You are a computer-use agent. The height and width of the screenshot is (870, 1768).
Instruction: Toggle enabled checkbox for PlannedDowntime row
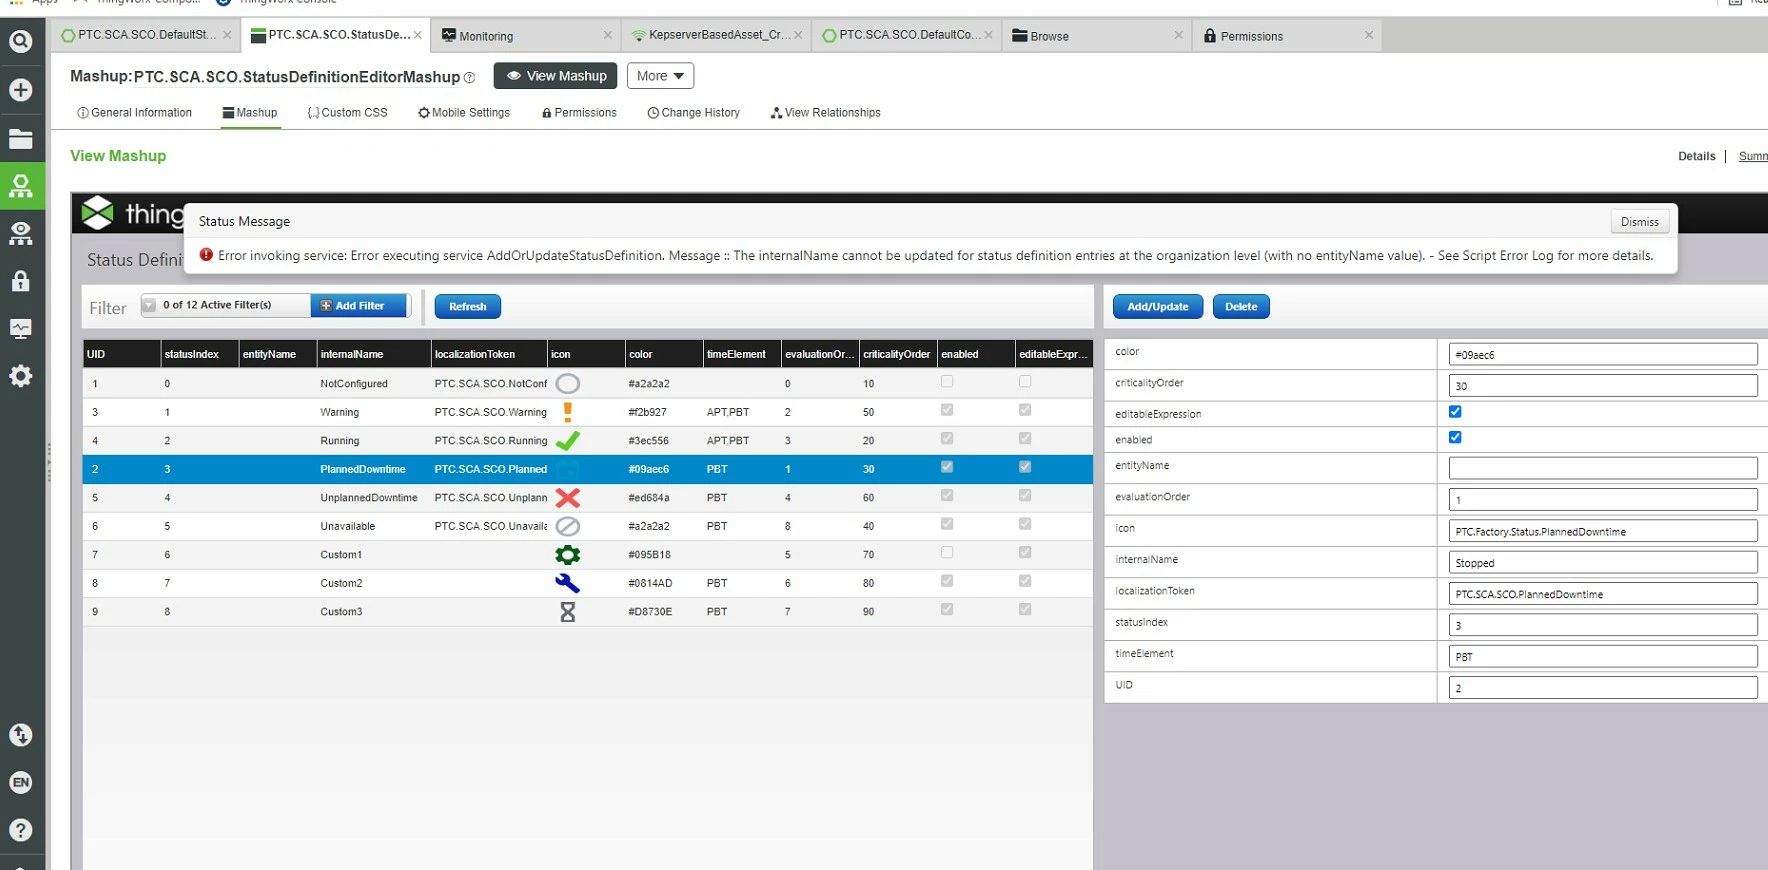click(x=947, y=467)
